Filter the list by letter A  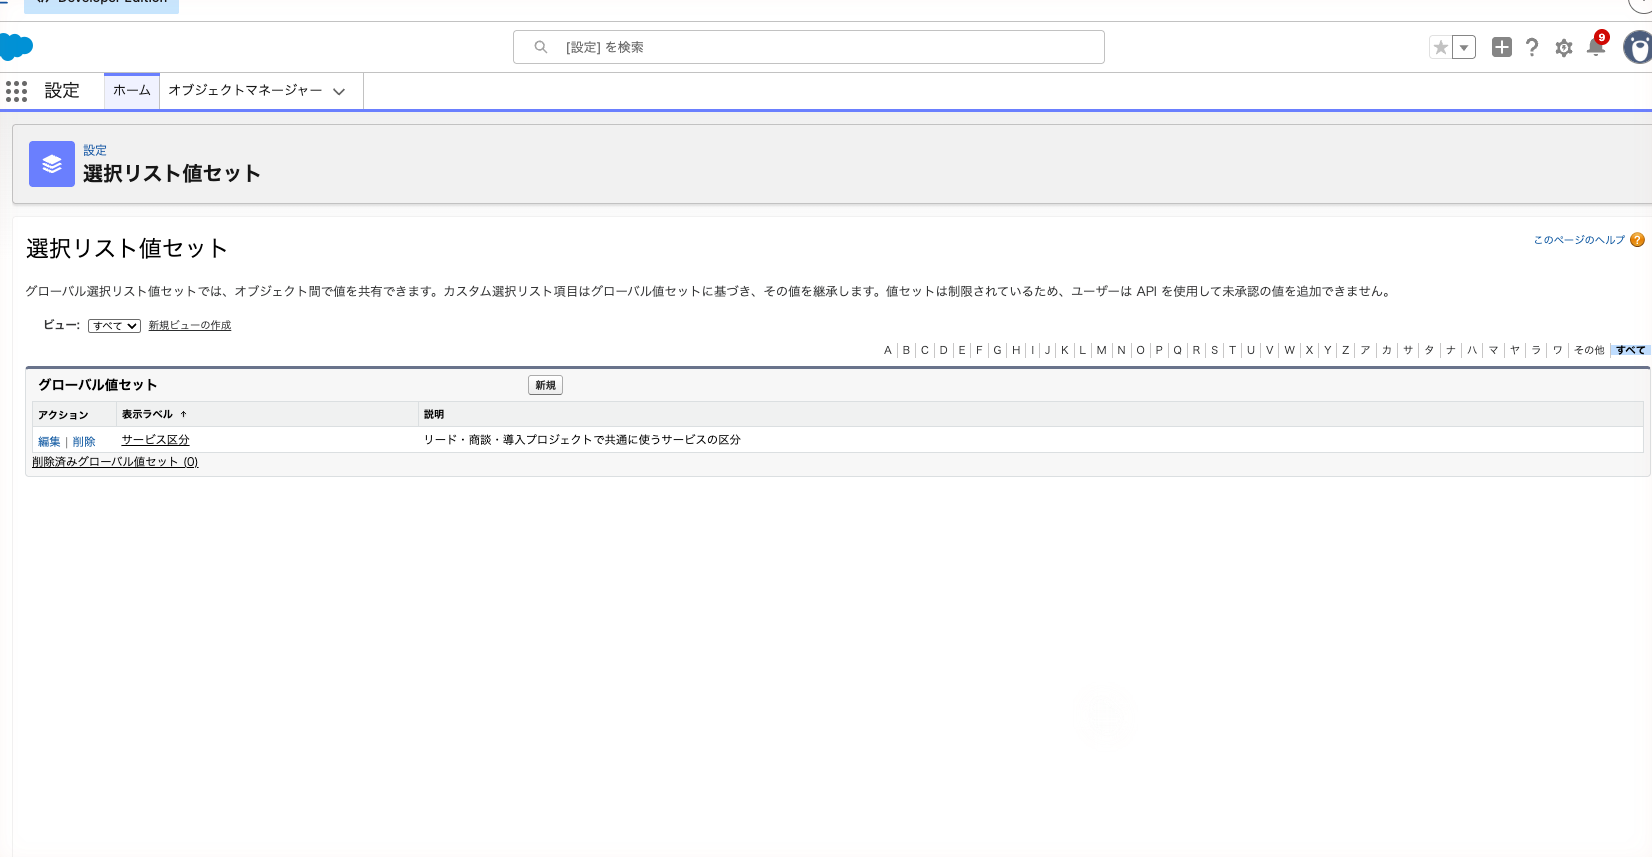point(887,350)
